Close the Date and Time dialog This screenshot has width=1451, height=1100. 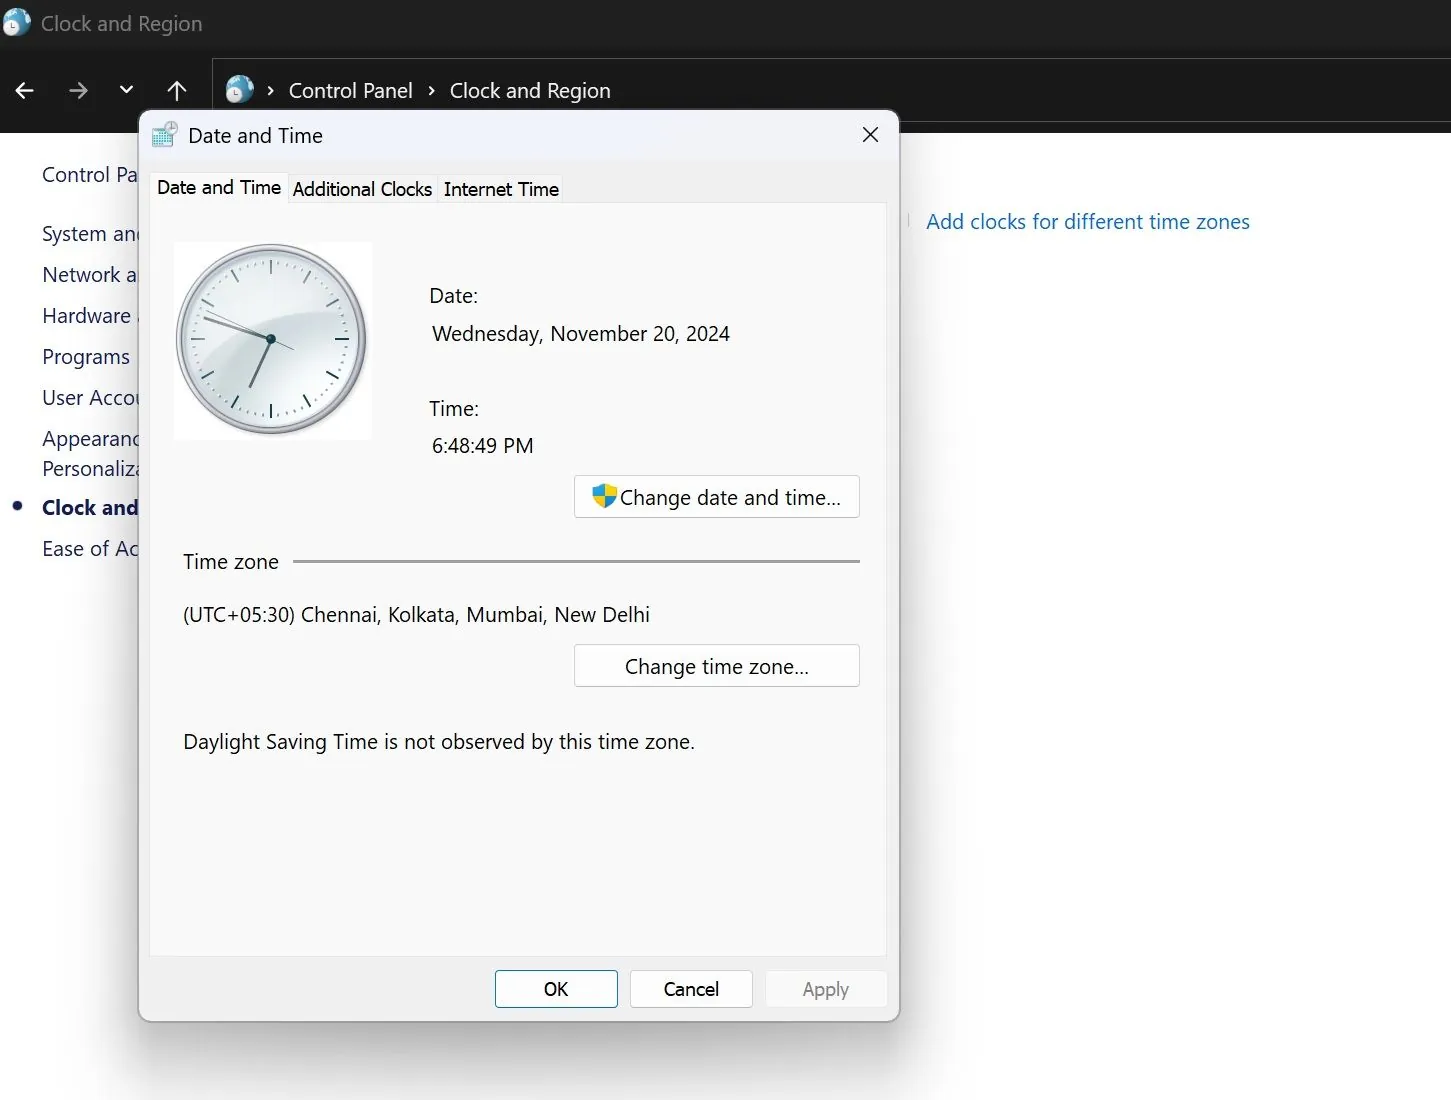click(x=870, y=135)
